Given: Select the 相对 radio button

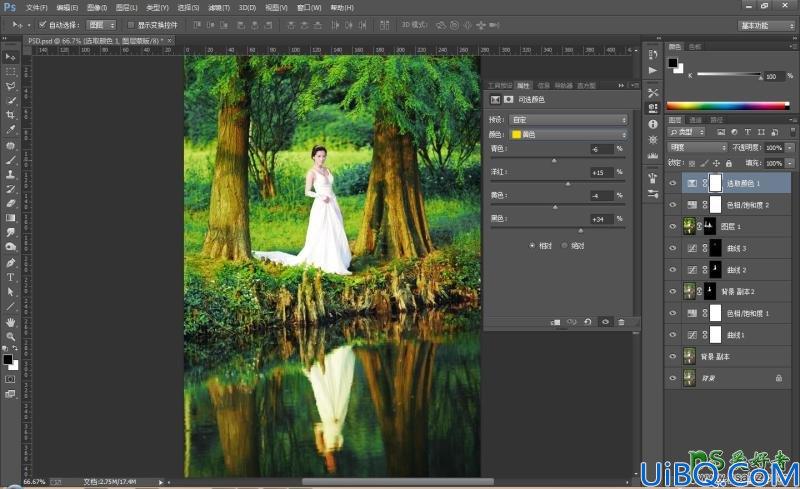Looking at the screenshot, I should 532,246.
